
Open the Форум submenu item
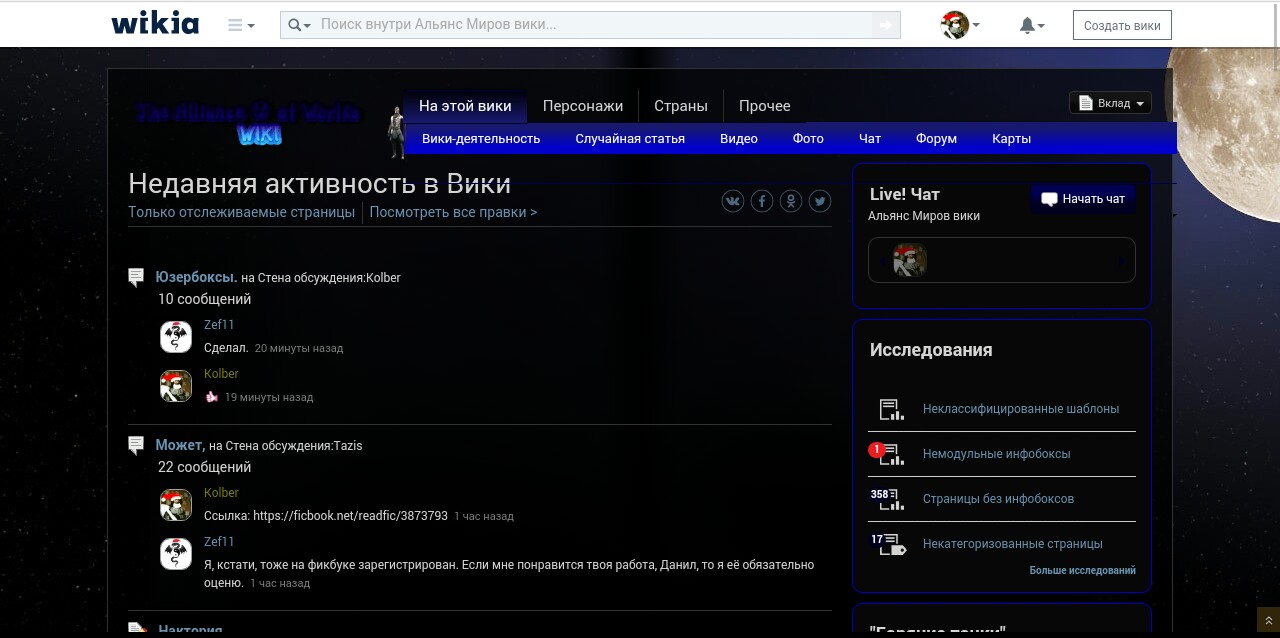(x=937, y=139)
